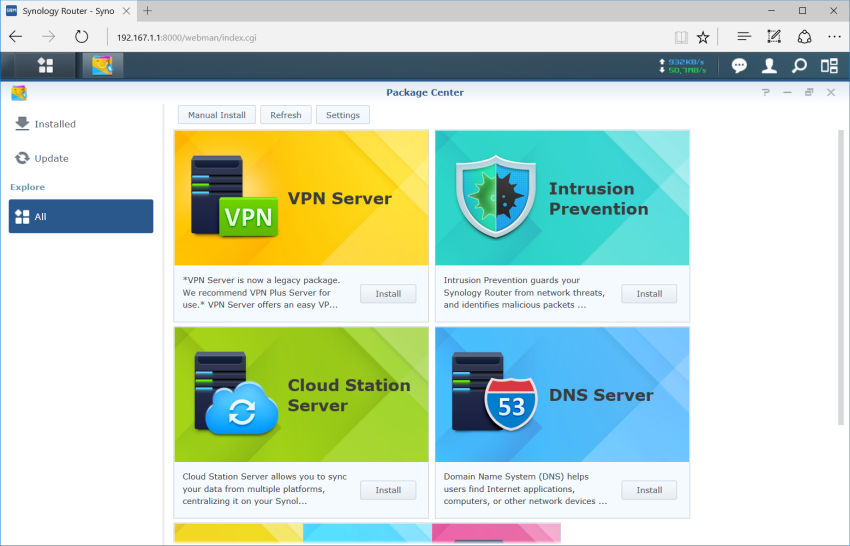
Task: Click the browser back arrow
Action: pos(16,37)
